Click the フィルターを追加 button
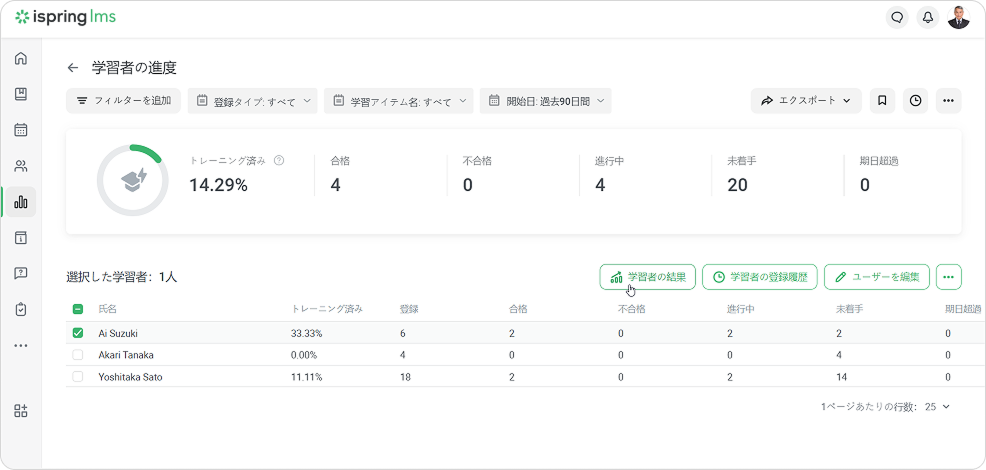Image resolution: width=986 pixels, height=470 pixels. (x=124, y=101)
